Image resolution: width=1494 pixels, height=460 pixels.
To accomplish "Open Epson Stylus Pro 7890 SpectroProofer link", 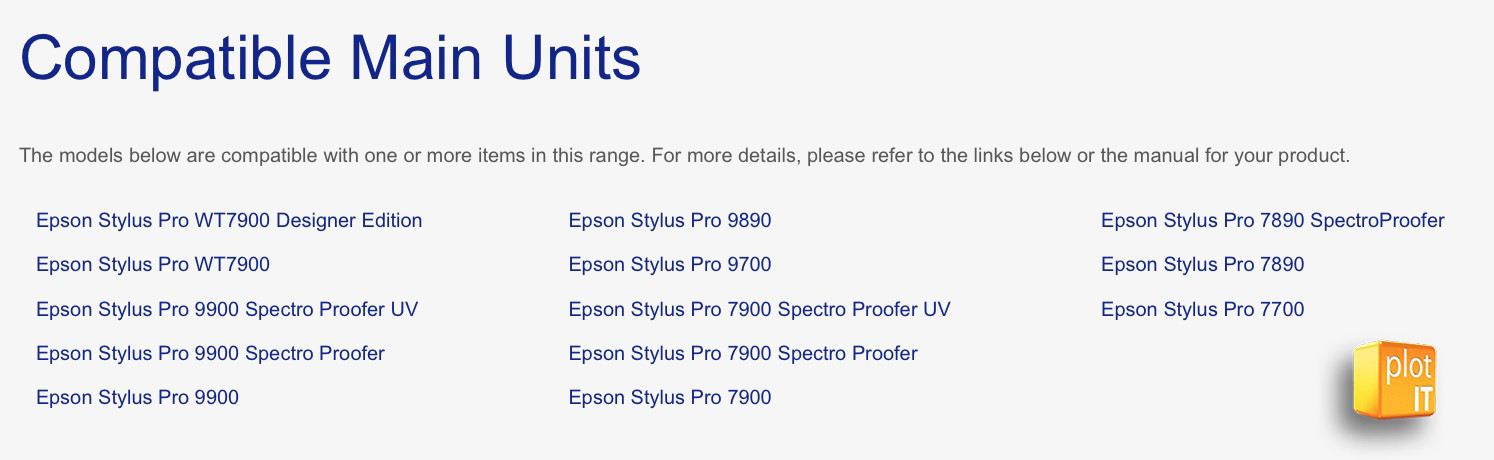I will coord(1273,220).
